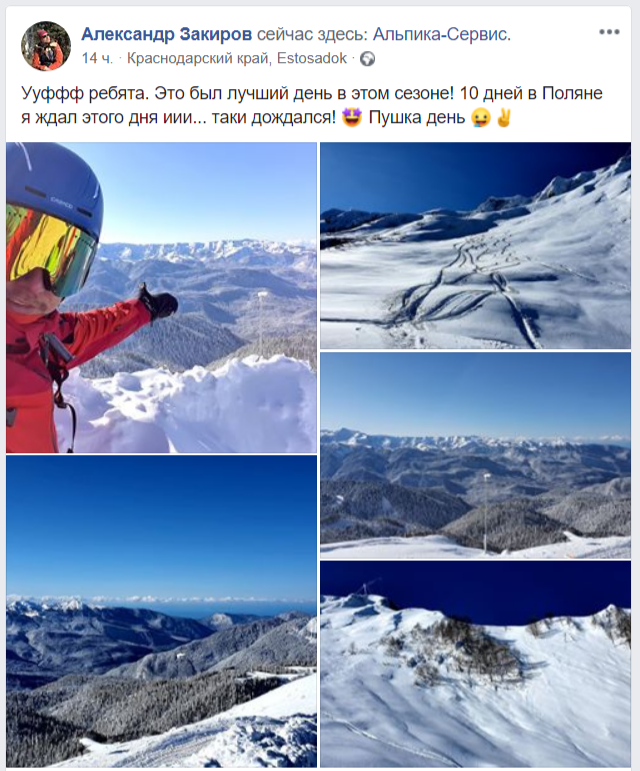Viewport: 640px width, 771px height.
Task: Click the tongue-out emoji after Пушка день
Action: (x=480, y=118)
